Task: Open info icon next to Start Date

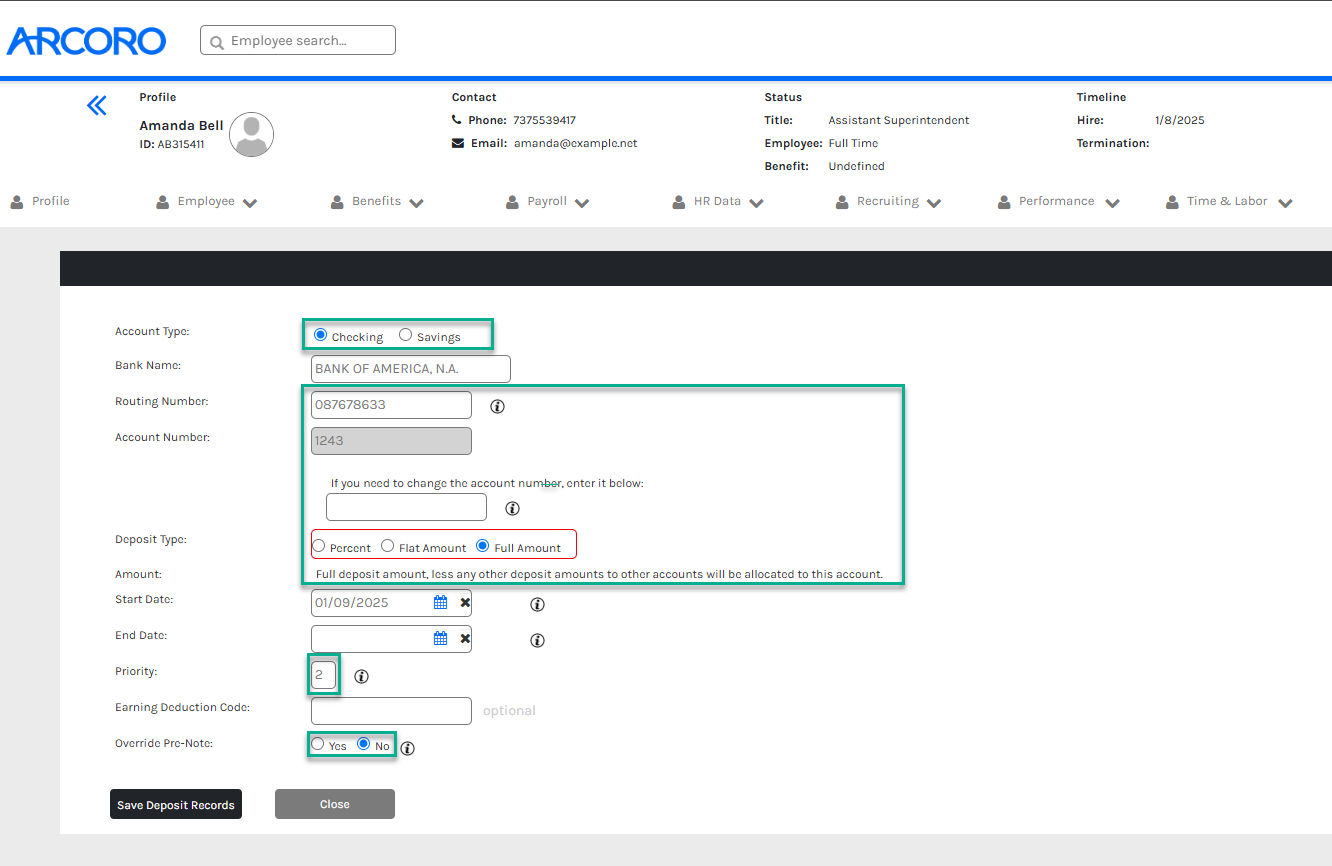Action: pos(537,605)
